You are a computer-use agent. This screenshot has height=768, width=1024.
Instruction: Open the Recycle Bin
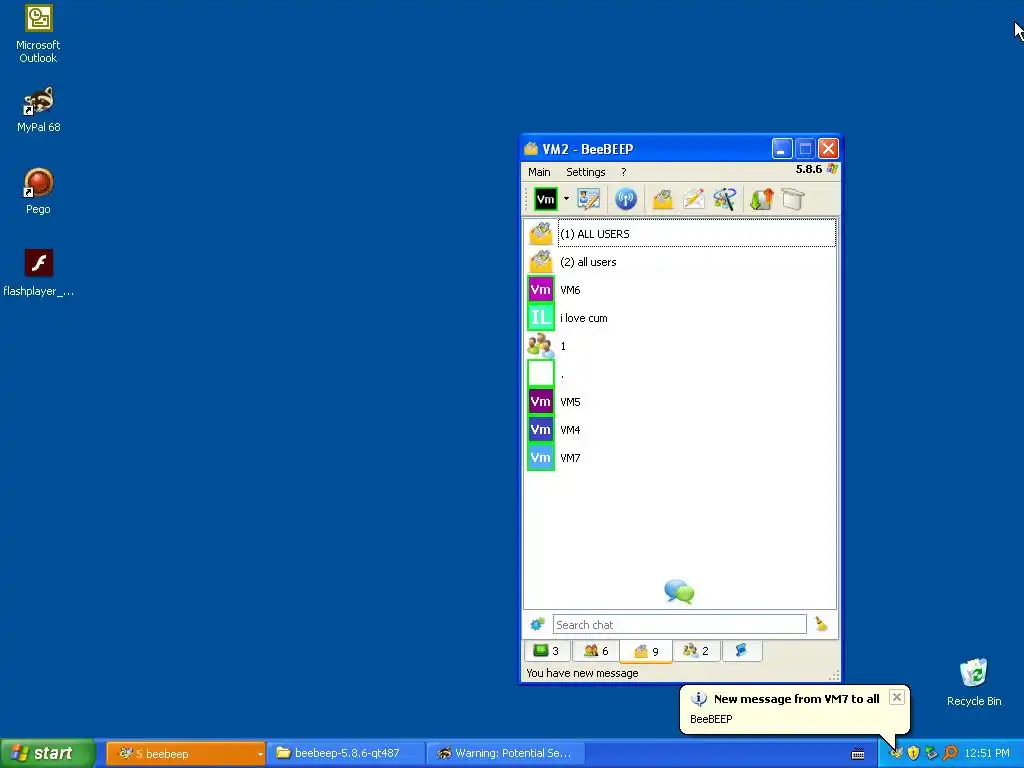point(974,682)
